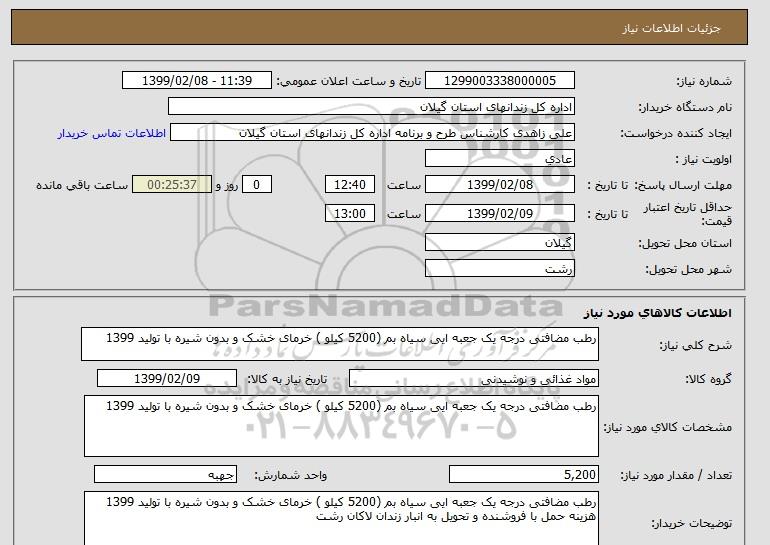The height and width of the screenshot is (545, 770).
Task: Click the label نام دستگاه خریدار
Action: coord(685,107)
